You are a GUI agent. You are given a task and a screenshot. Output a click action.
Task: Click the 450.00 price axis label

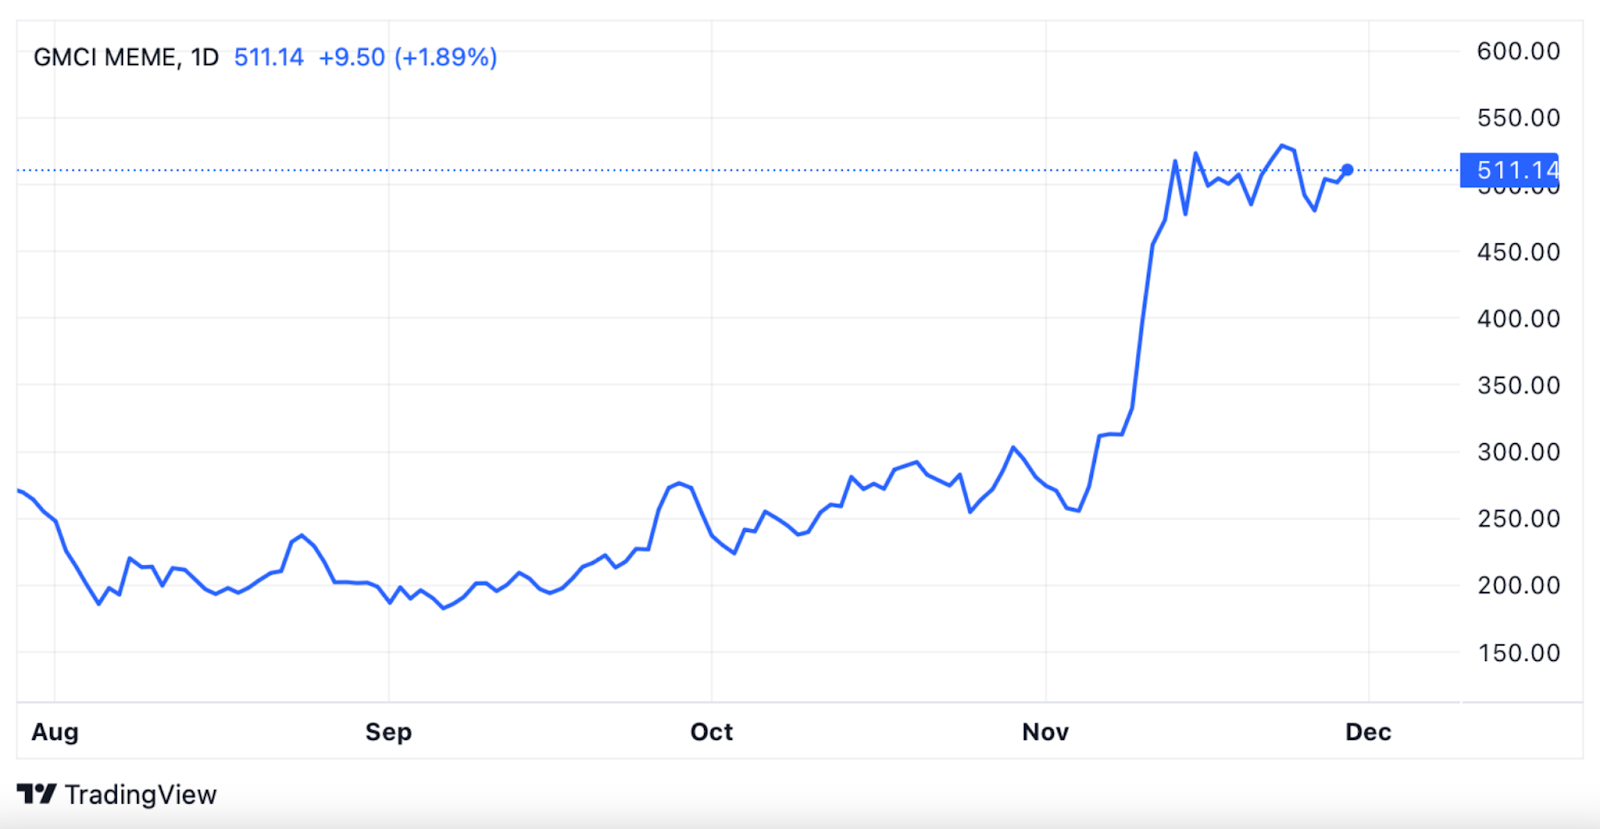coord(1519,252)
